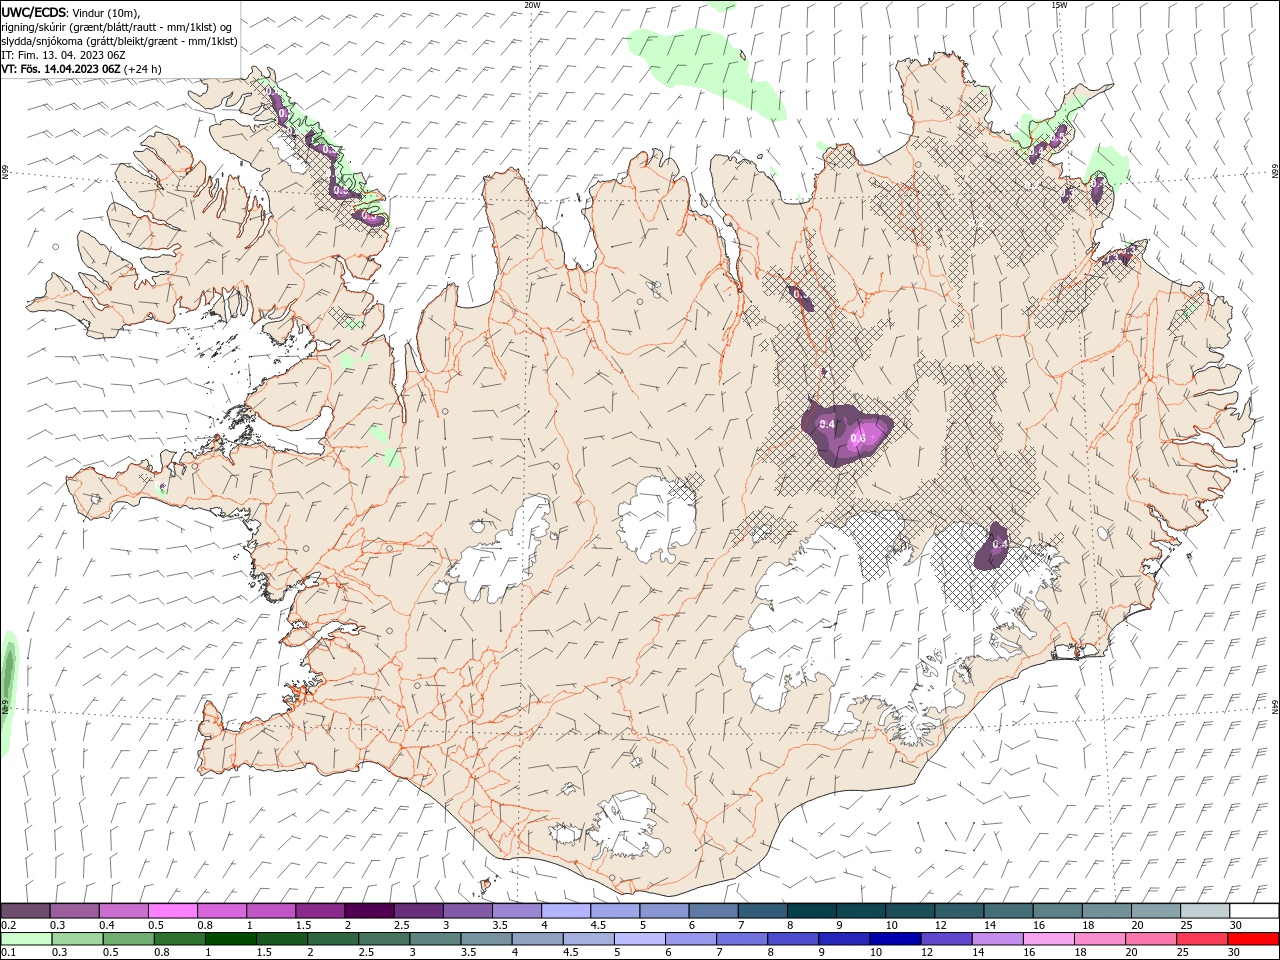The width and height of the screenshot is (1280, 960).
Task: Pick the dark purple 2 swatch, upper legend
Action: (x=369, y=911)
